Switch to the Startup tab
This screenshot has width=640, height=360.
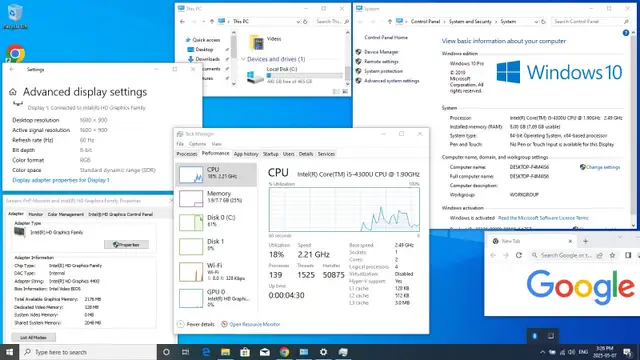tap(270, 154)
